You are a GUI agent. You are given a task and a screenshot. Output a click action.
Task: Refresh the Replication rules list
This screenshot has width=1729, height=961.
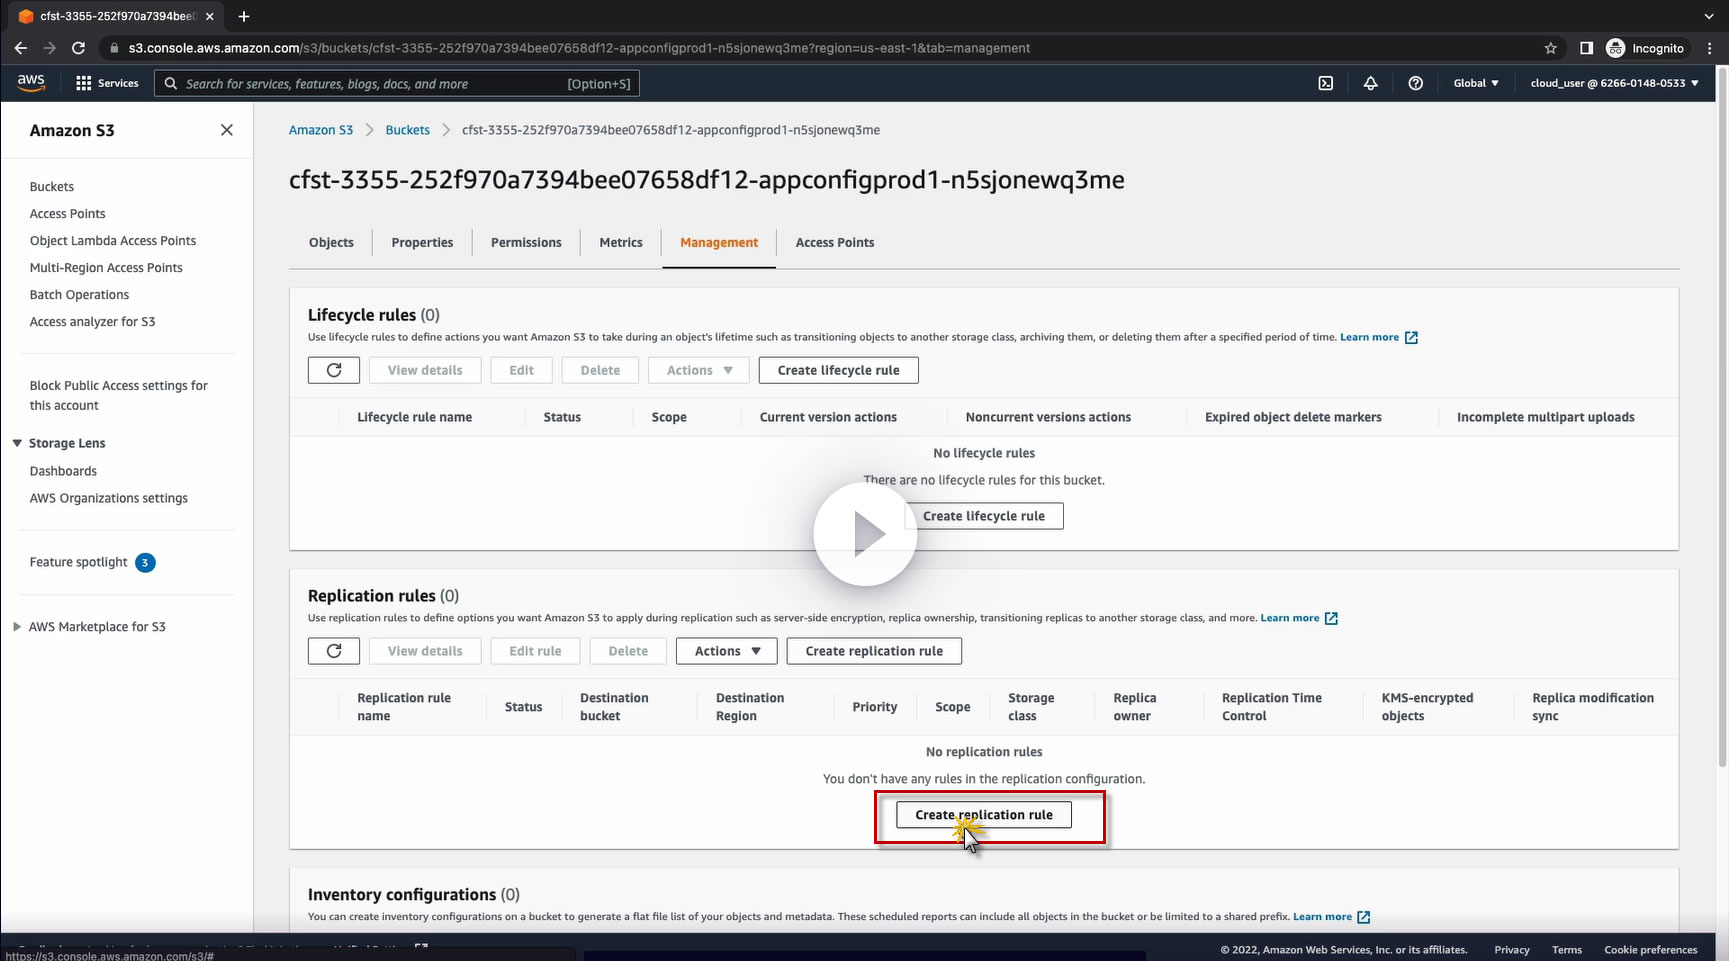coord(334,651)
